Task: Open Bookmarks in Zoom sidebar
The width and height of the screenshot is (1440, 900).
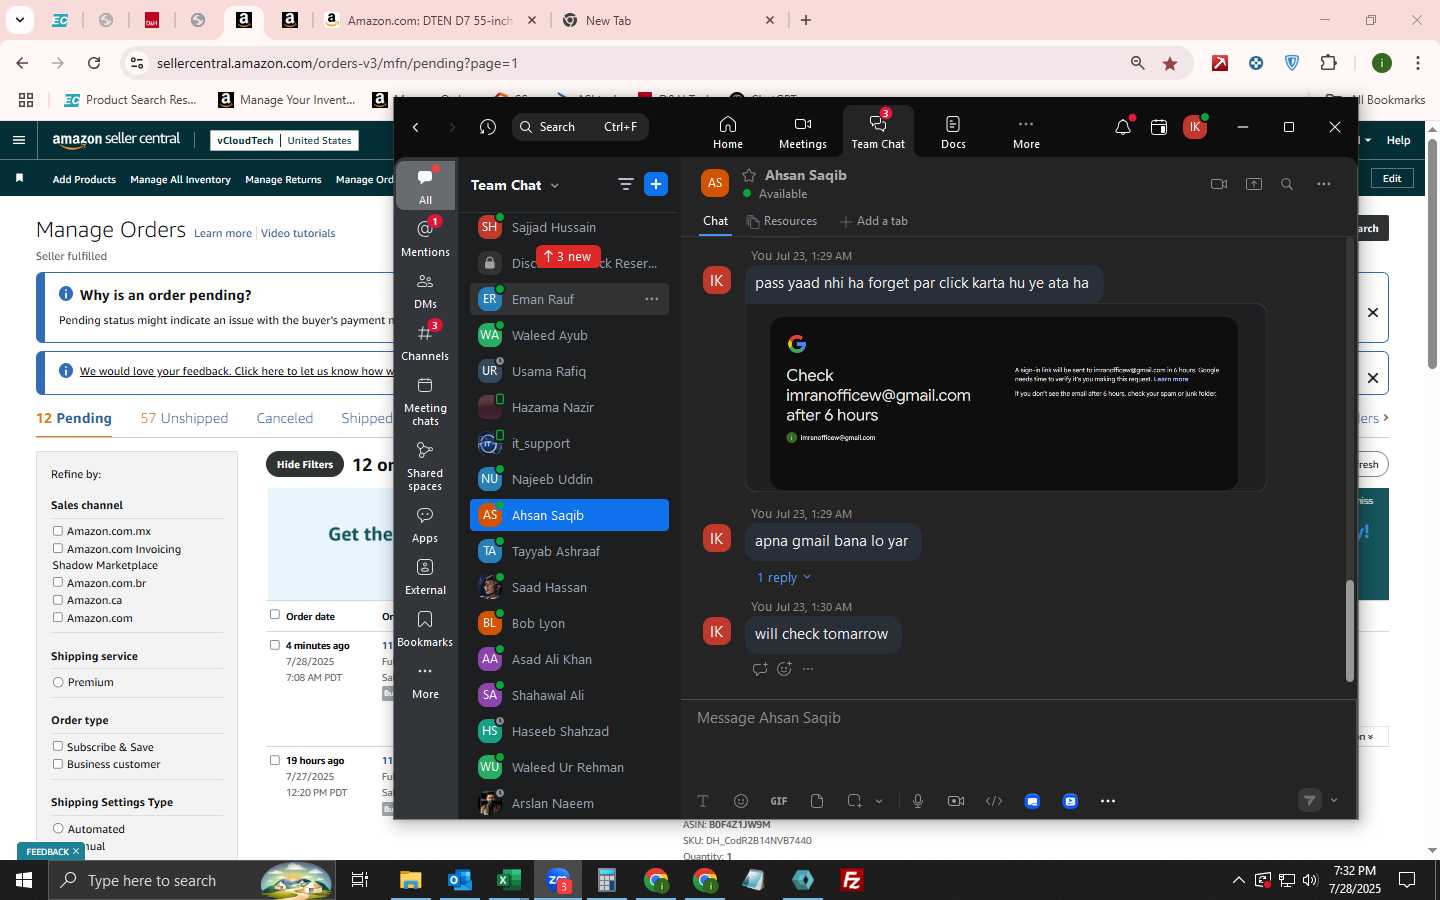Action: (425, 629)
